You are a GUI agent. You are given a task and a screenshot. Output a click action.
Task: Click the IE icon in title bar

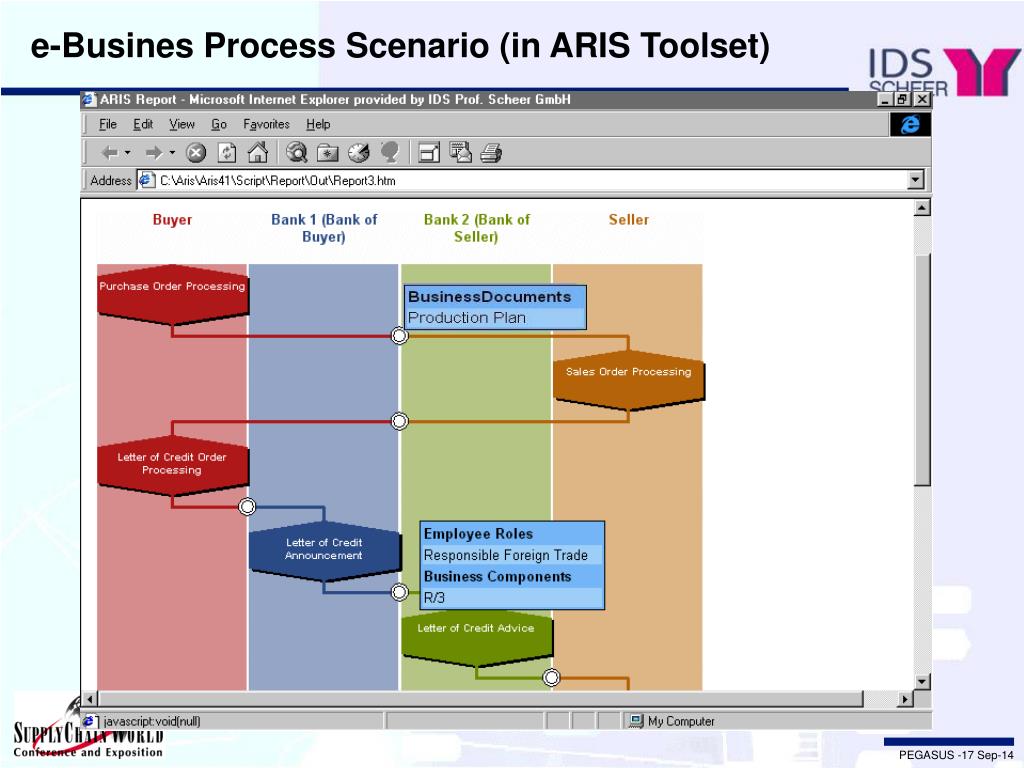[x=89, y=99]
